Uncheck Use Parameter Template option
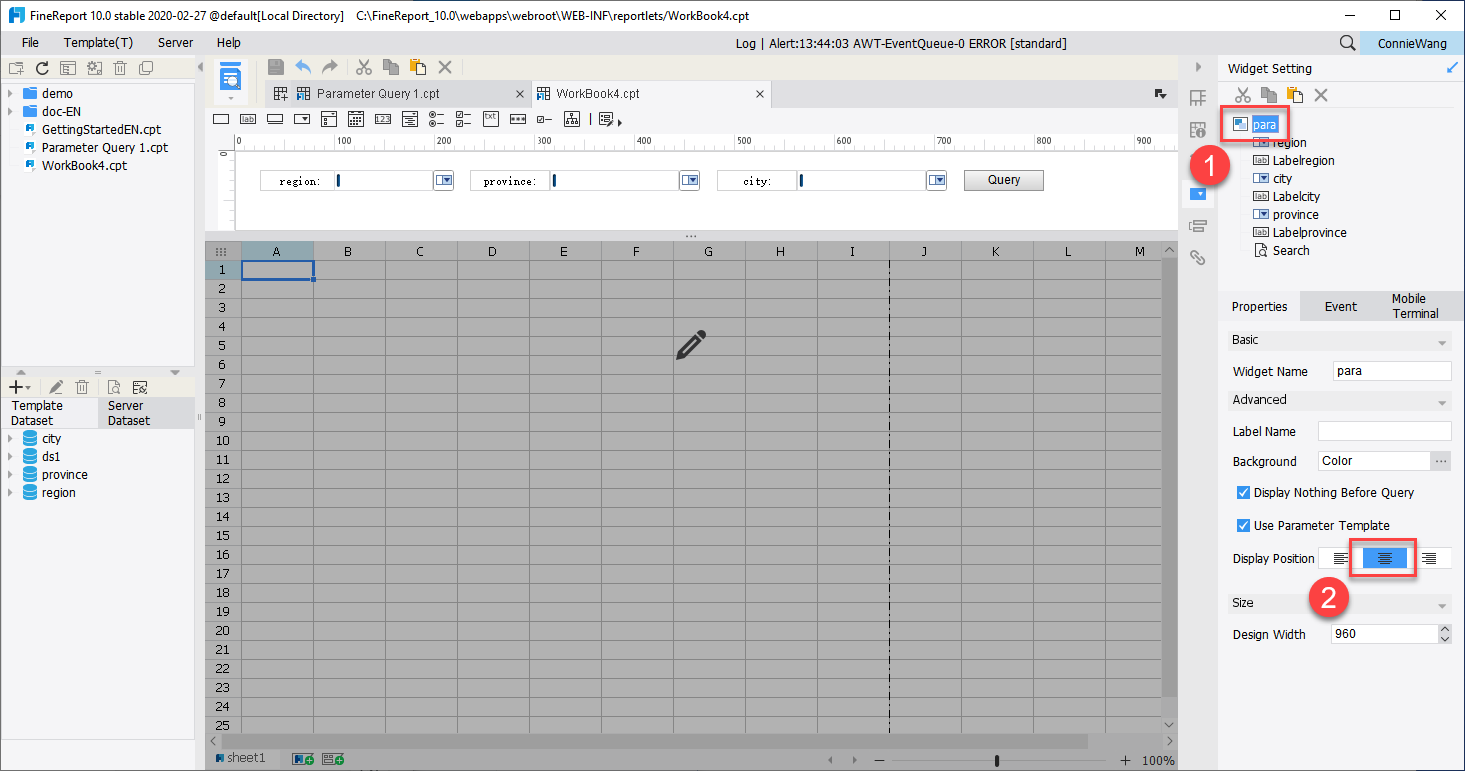 (x=1244, y=525)
